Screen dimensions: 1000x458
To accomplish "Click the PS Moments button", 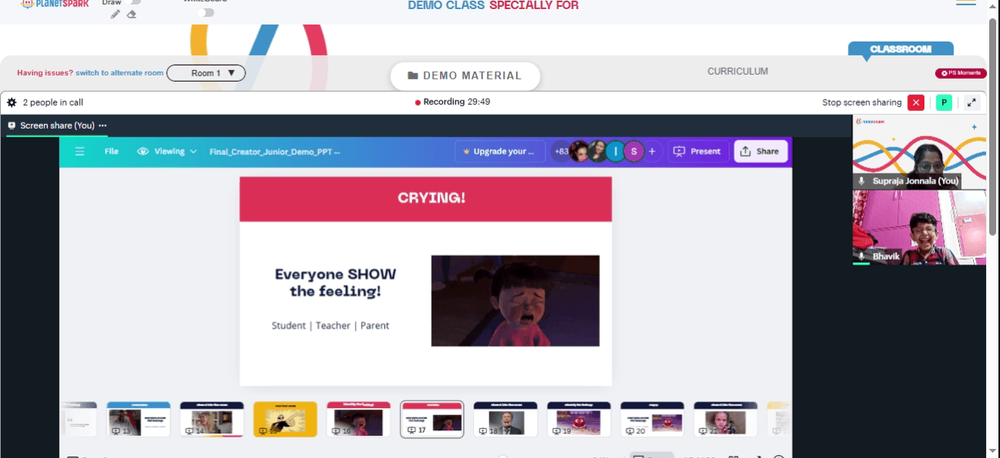I will pyautogui.click(x=960, y=73).
